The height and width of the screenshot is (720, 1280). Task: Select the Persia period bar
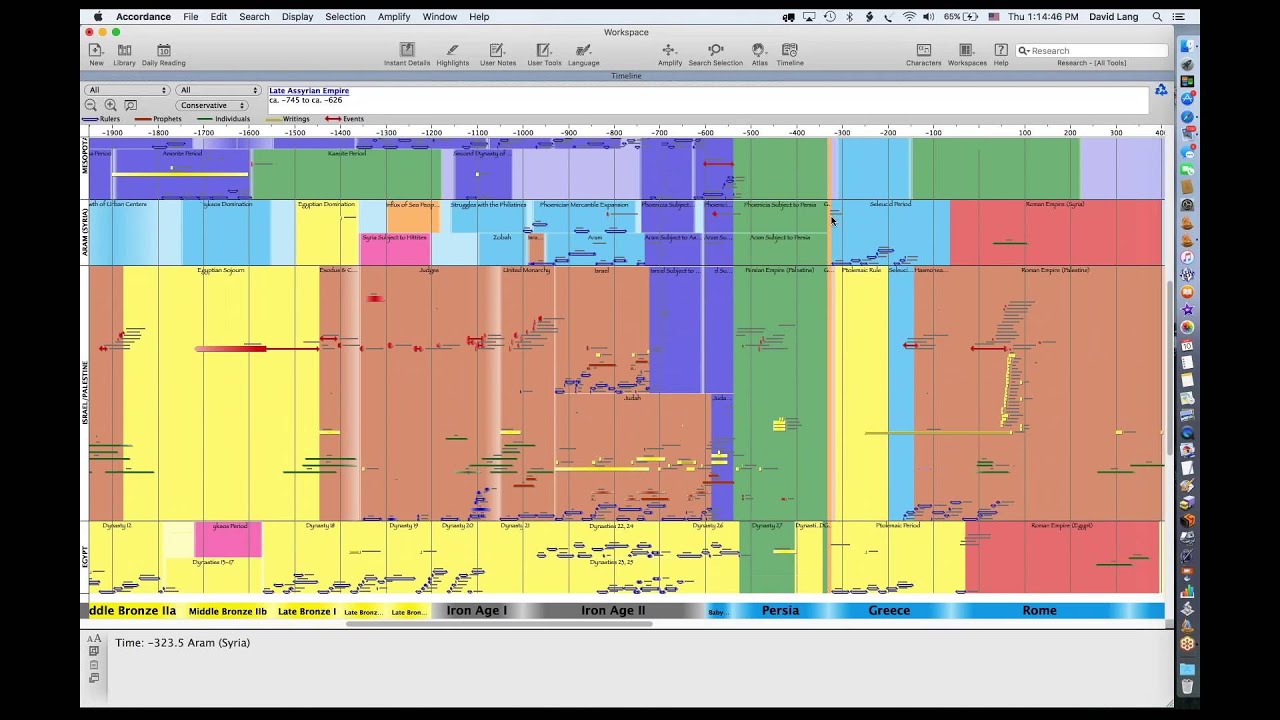tap(780, 610)
